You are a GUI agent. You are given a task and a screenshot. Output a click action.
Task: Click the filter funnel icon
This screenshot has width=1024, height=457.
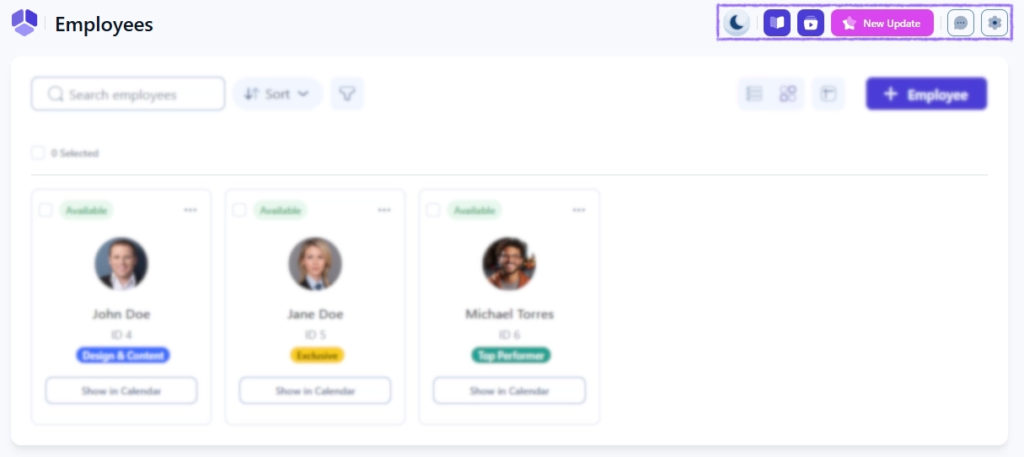(347, 94)
